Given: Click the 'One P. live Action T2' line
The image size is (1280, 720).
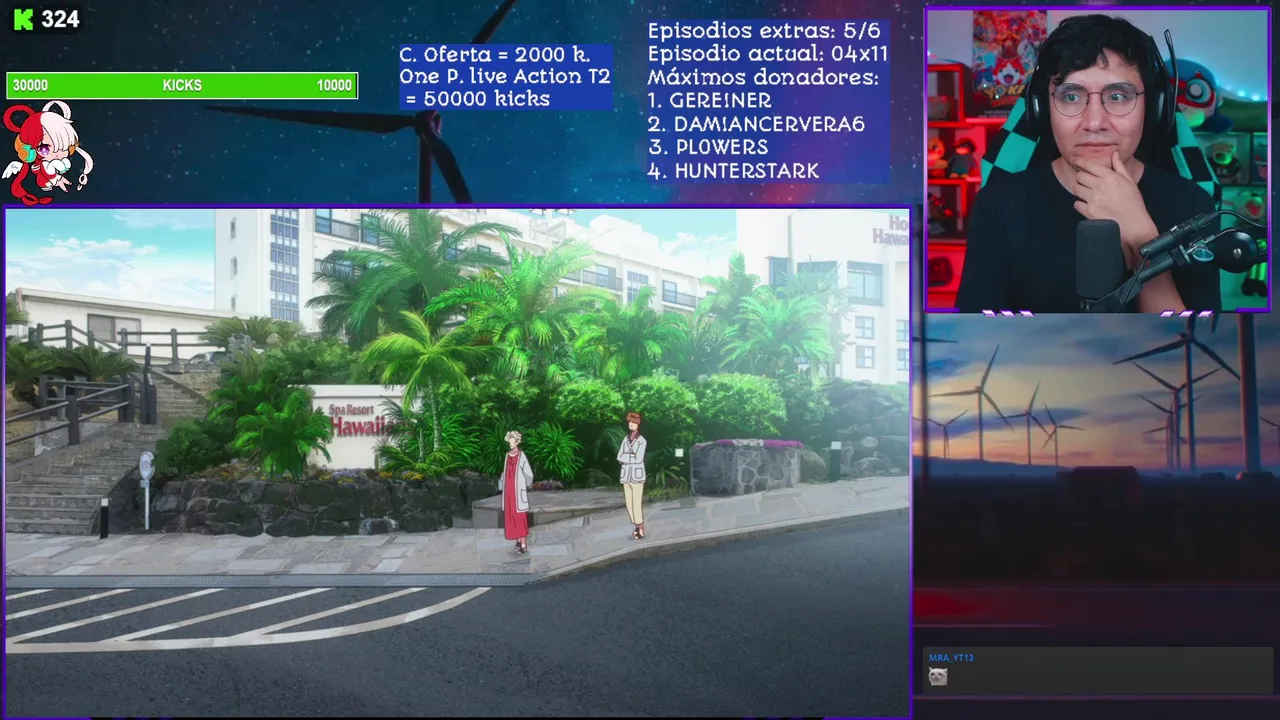Looking at the screenshot, I should [505, 76].
